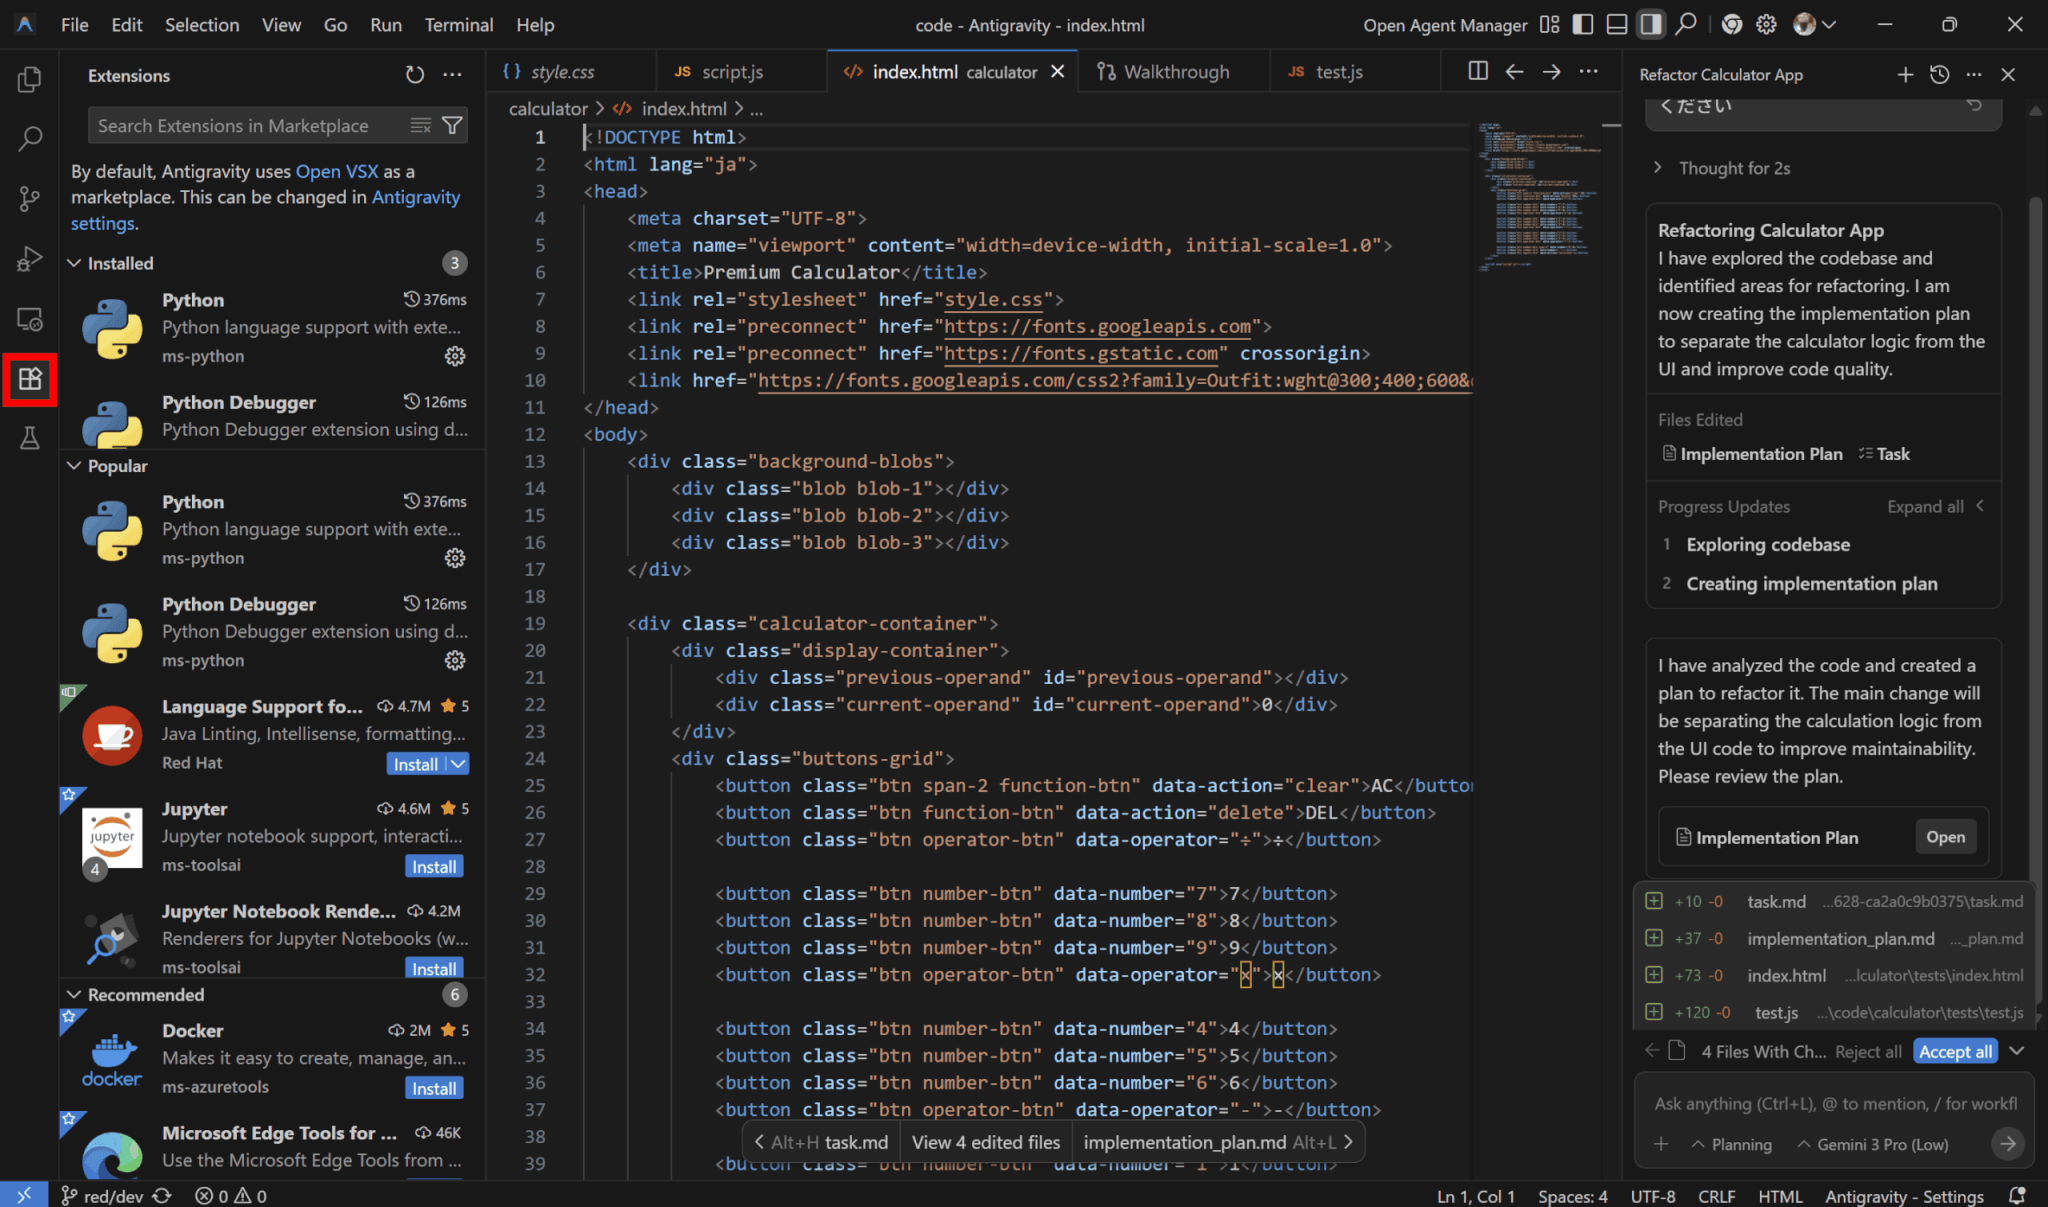Viewport: 2048px width, 1207px height.
Task: Open the Terminal menu
Action: pyautogui.click(x=458, y=25)
